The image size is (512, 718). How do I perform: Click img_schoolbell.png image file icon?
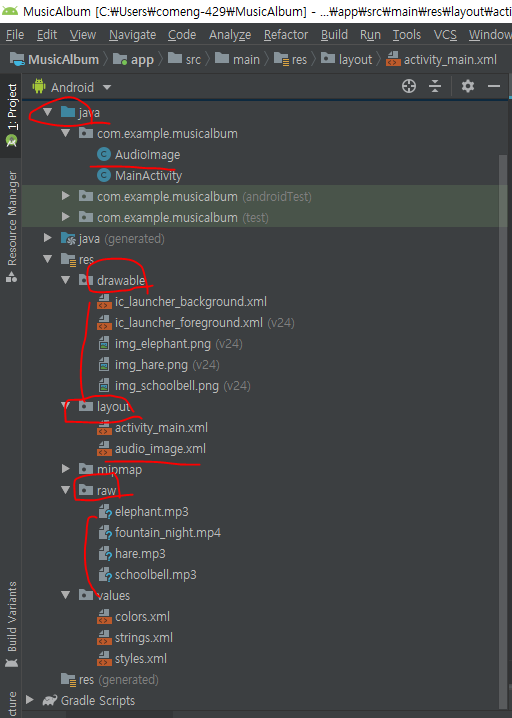[x=104, y=386]
